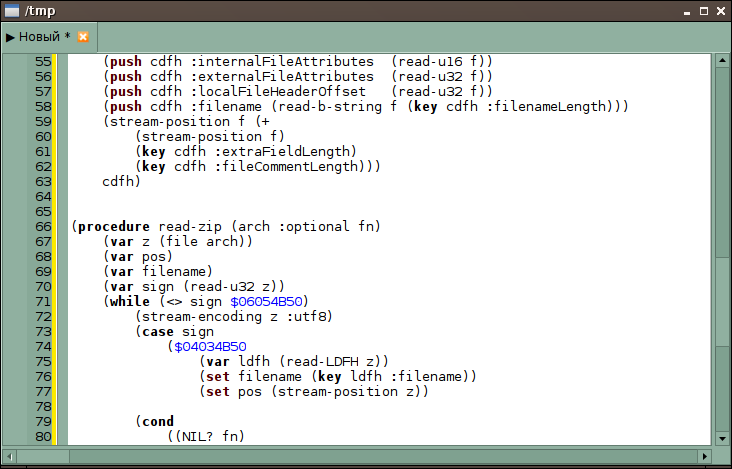
Task: Click line number 71 in the gutter
Action: pos(42,301)
